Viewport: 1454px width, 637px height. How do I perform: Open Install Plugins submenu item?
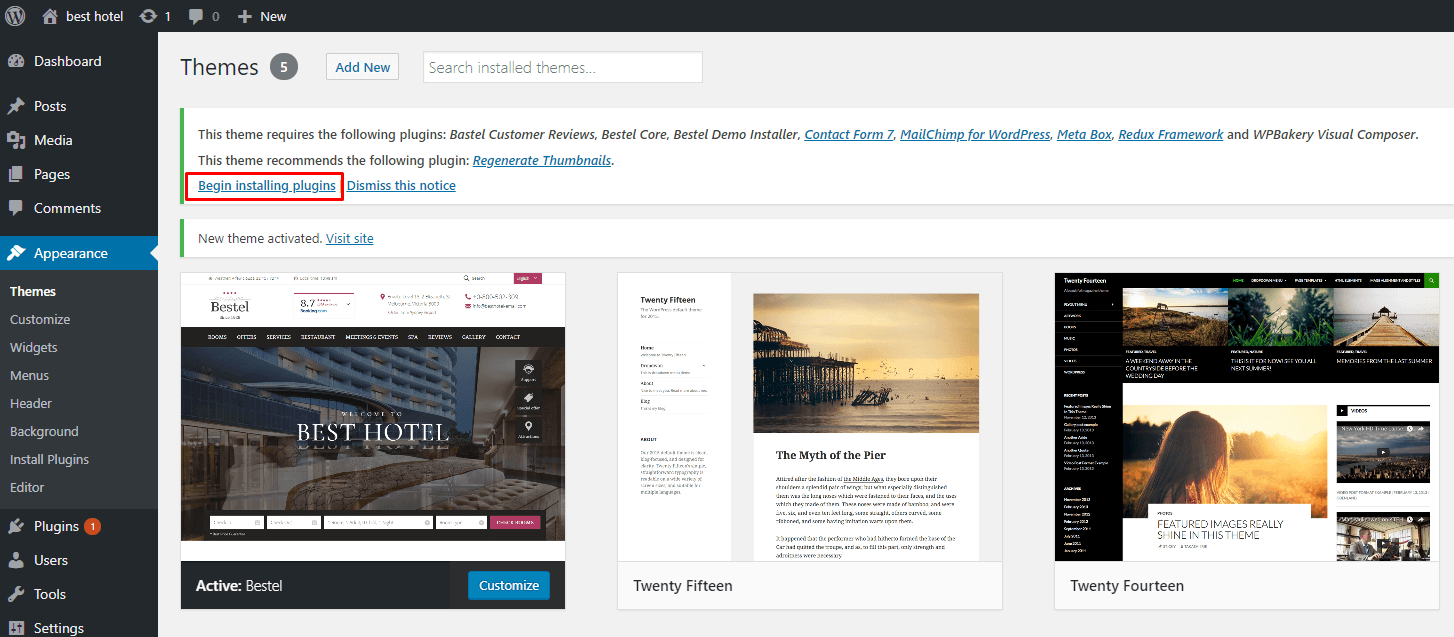click(49, 459)
